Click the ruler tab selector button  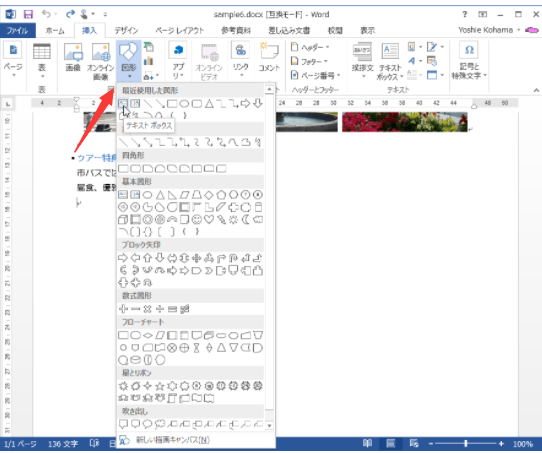(x=8, y=104)
